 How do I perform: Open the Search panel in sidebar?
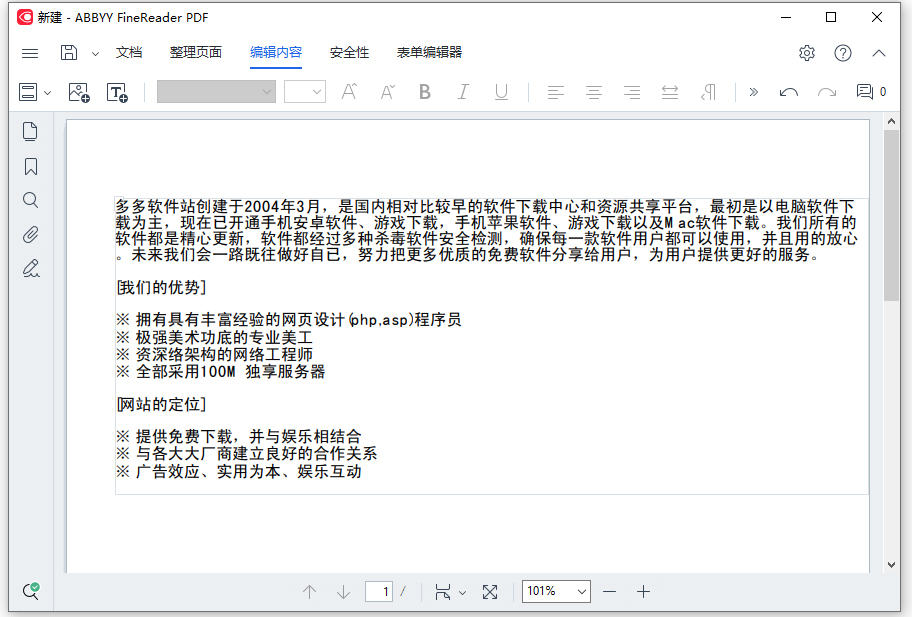point(30,201)
